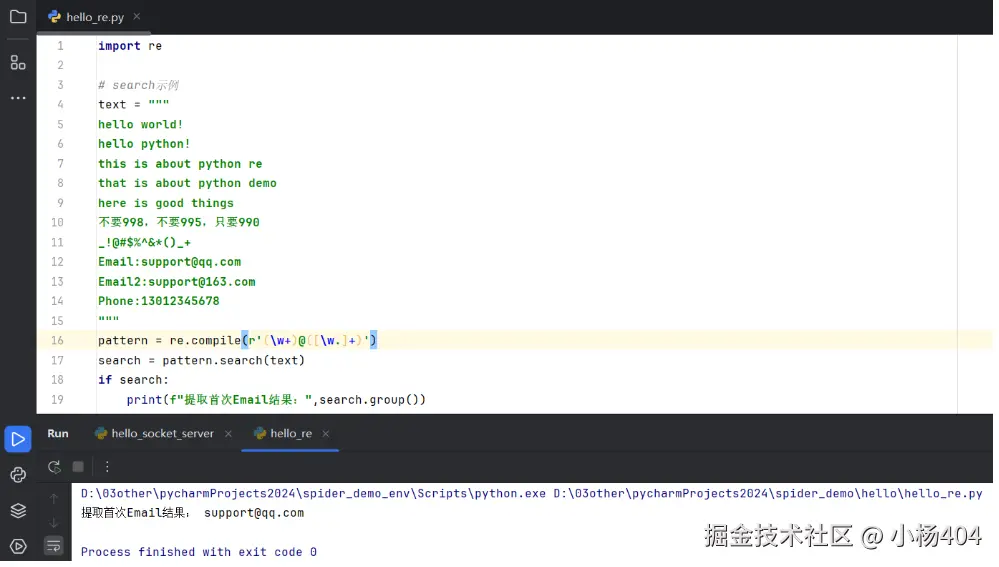999x567 pixels.
Task: Click 'text = """' assignment line
Action: coord(133,104)
